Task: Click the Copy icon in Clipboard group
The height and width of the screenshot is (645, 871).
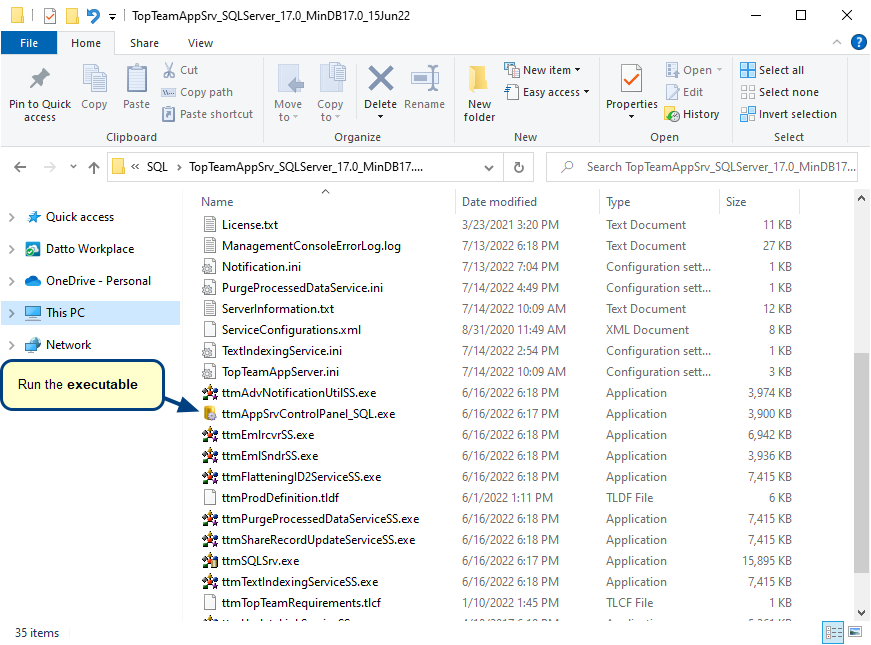Action: coord(94,78)
